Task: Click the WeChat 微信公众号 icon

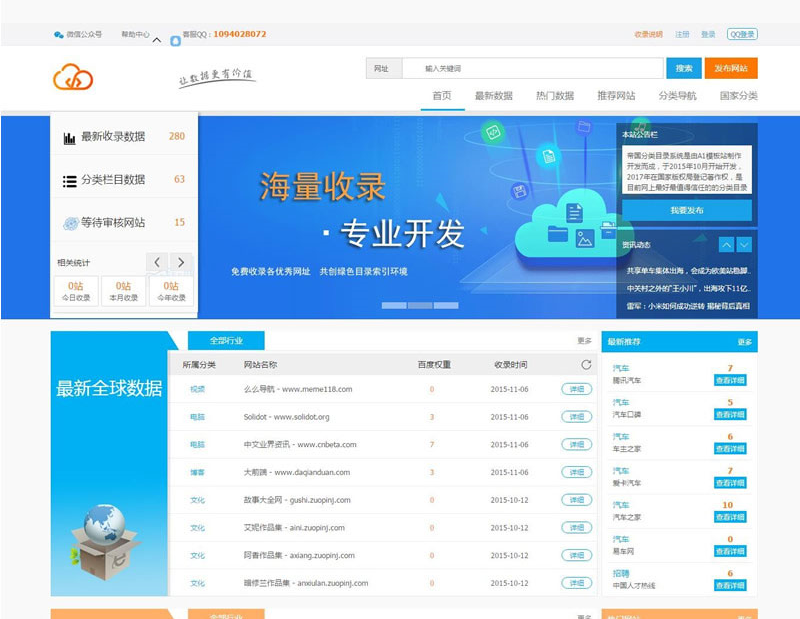Action: [59, 34]
